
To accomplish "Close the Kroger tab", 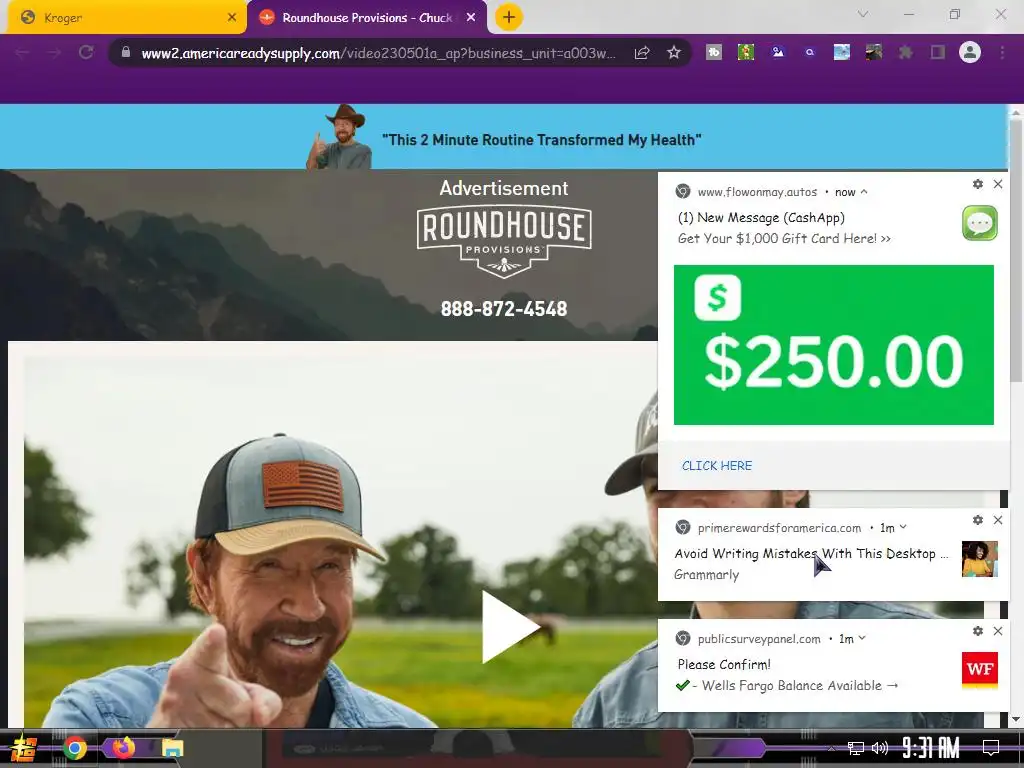I will (232, 18).
